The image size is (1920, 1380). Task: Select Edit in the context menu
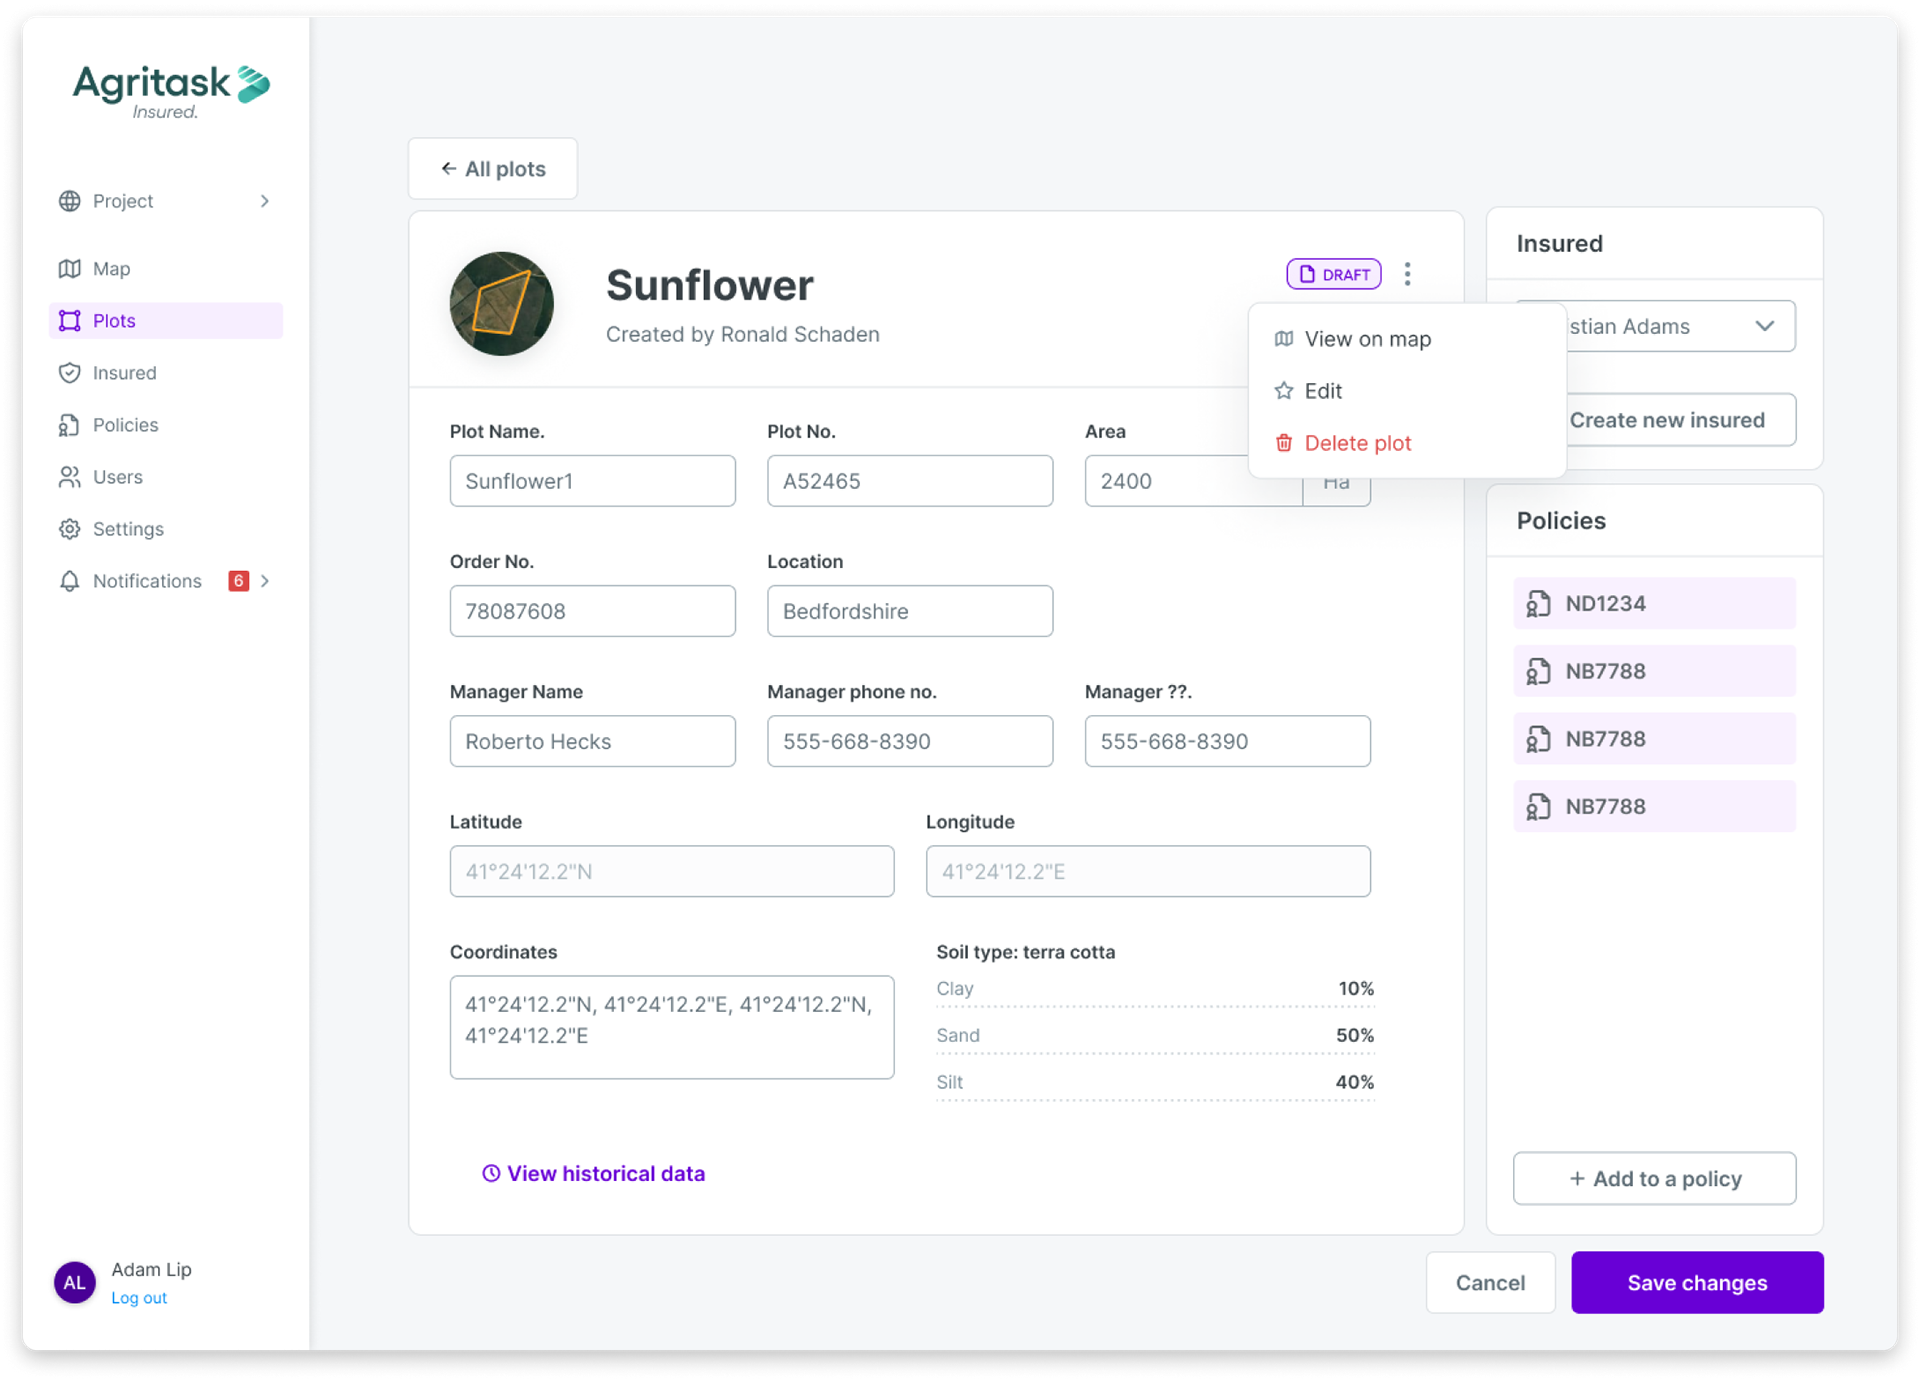pyautogui.click(x=1322, y=391)
